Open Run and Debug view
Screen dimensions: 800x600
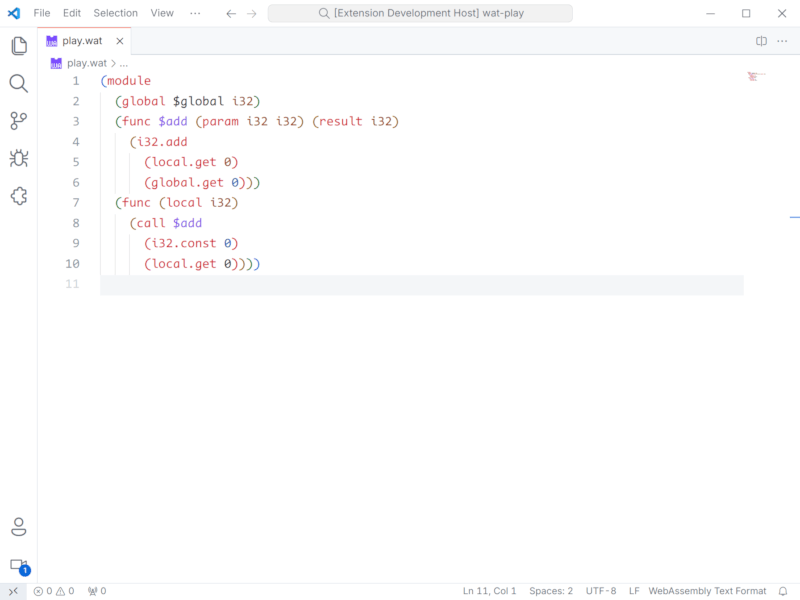click(18, 158)
